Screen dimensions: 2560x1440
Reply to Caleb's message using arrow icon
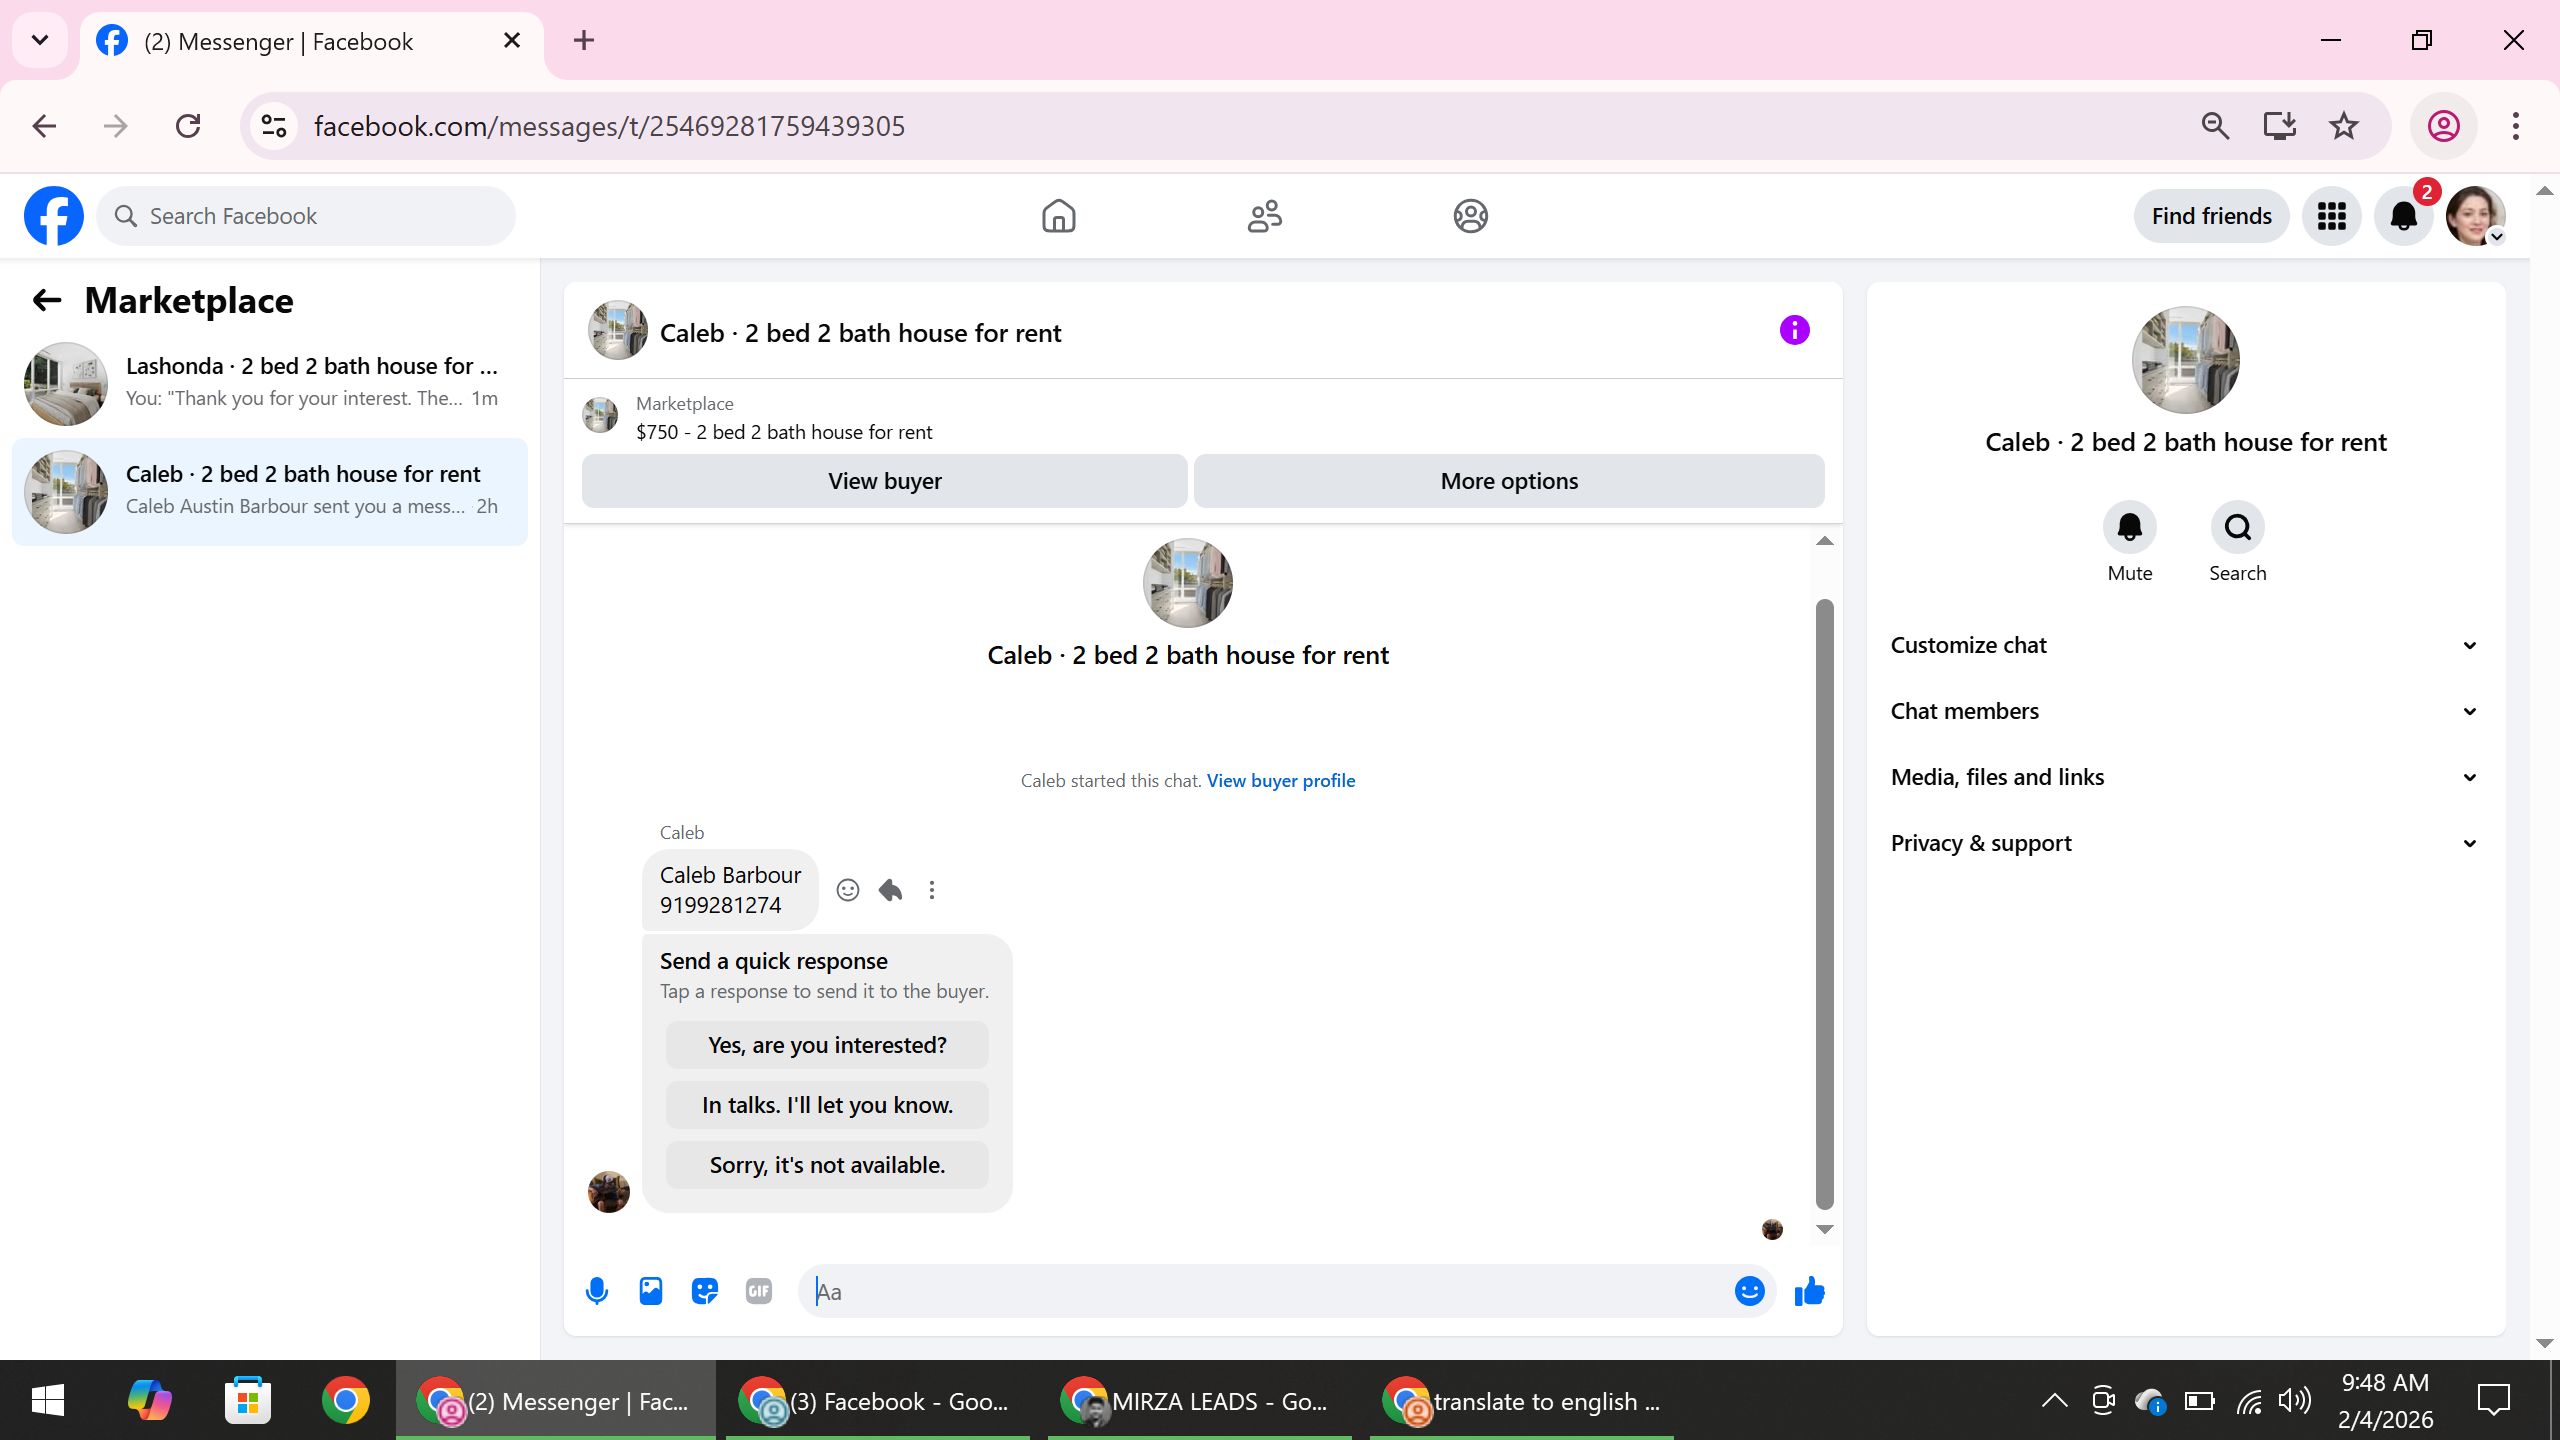(890, 890)
